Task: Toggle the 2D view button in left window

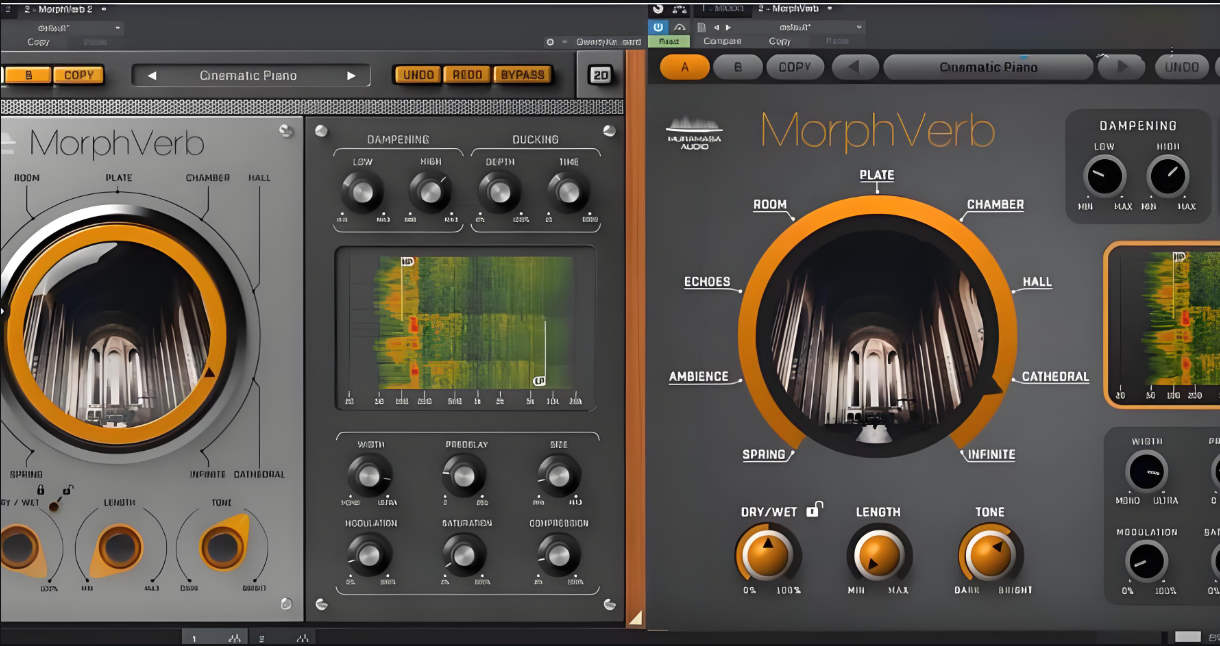Action: tap(601, 75)
